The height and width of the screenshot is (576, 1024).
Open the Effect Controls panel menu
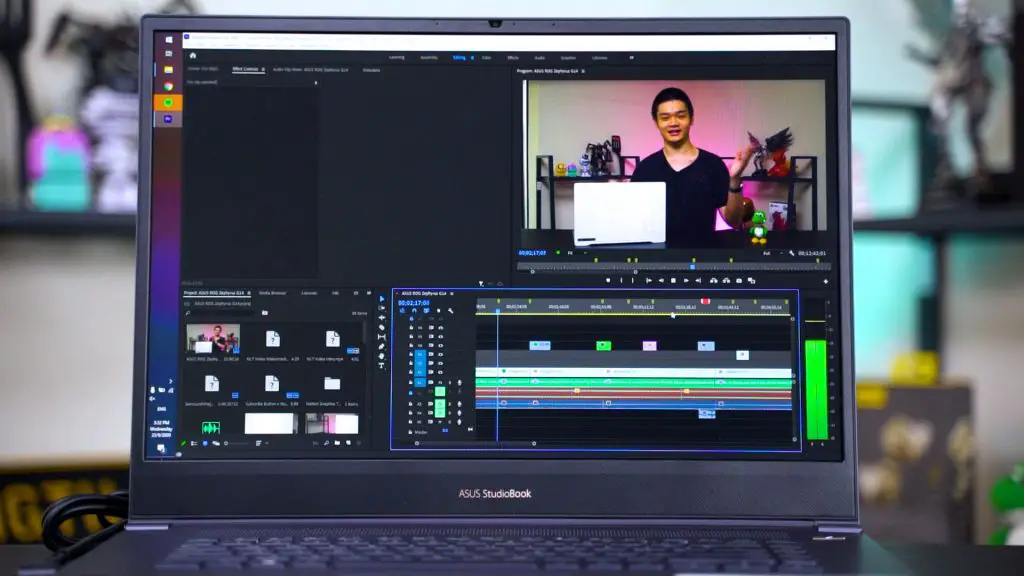point(263,69)
